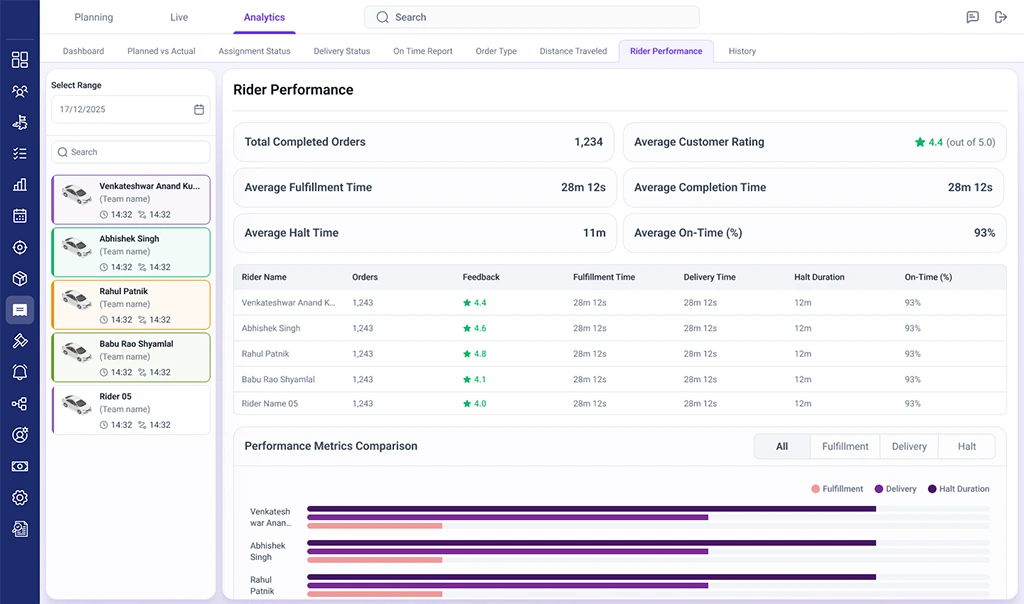Open the package box icon in sidebar
The width and height of the screenshot is (1024, 604).
[x=20, y=279]
